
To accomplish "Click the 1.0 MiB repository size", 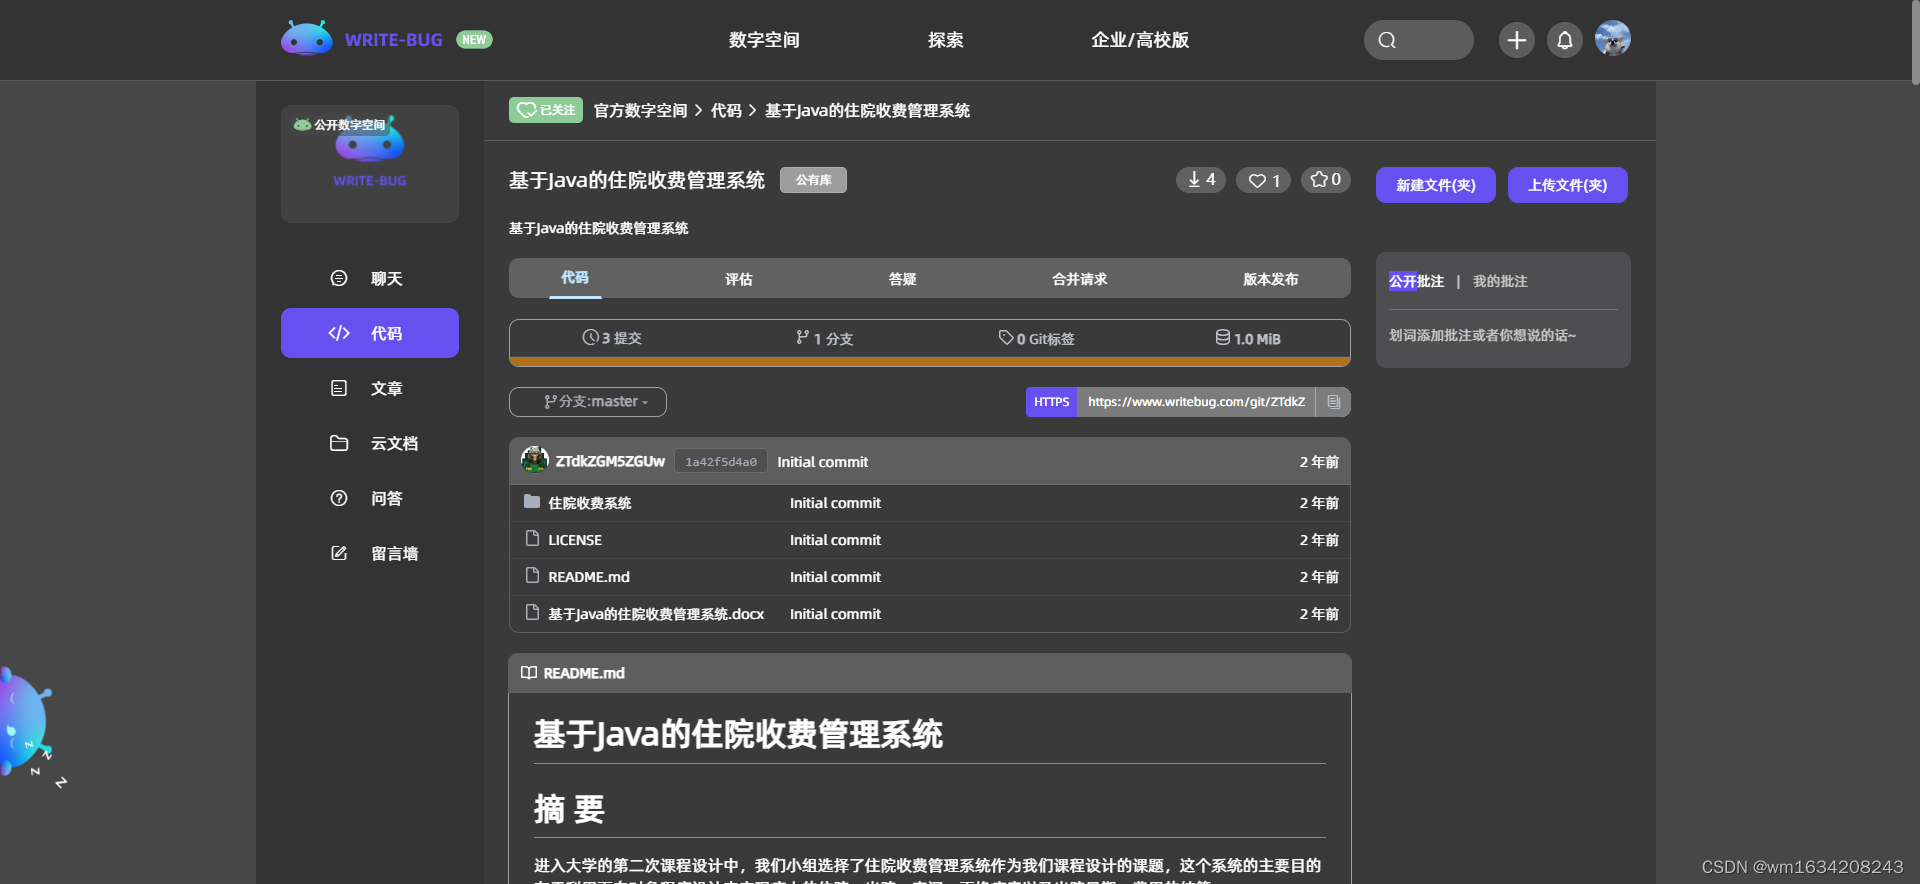I will (1248, 338).
